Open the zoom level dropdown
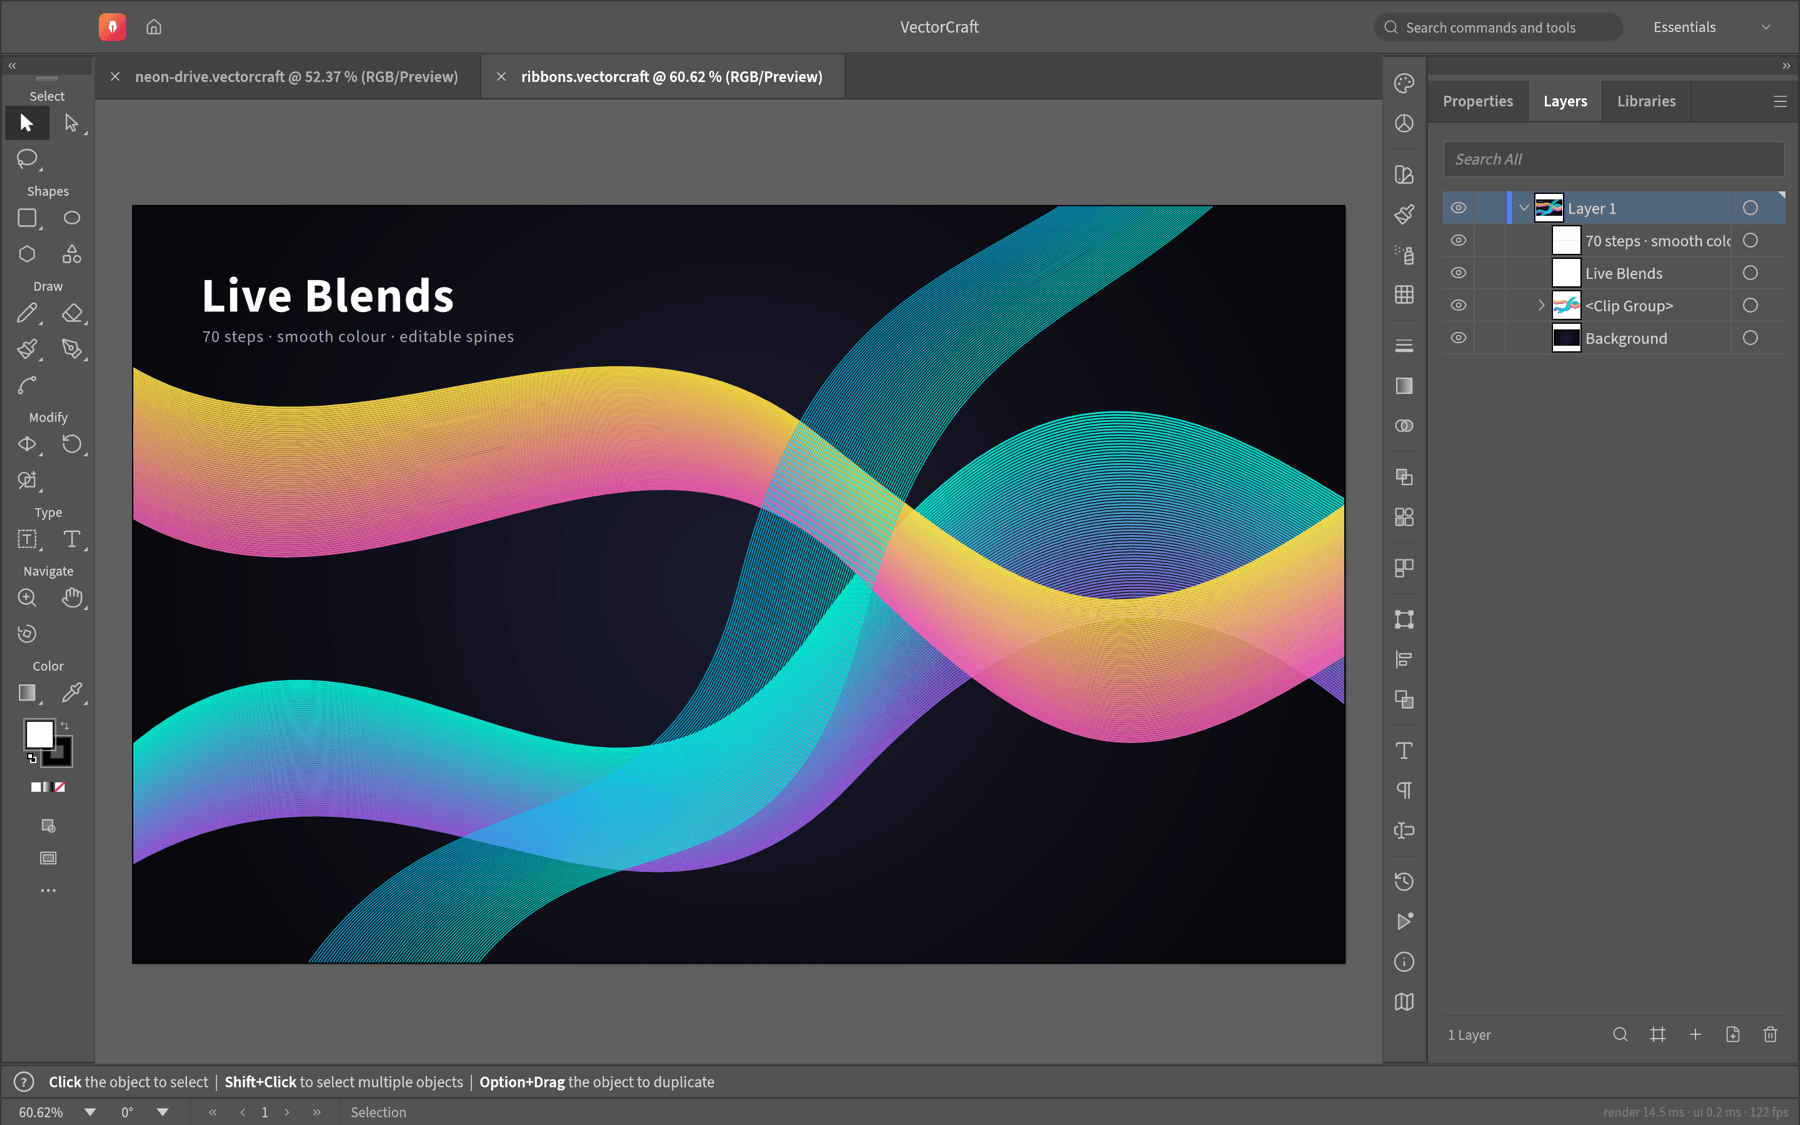Image resolution: width=1800 pixels, height=1125 pixels. click(90, 1112)
